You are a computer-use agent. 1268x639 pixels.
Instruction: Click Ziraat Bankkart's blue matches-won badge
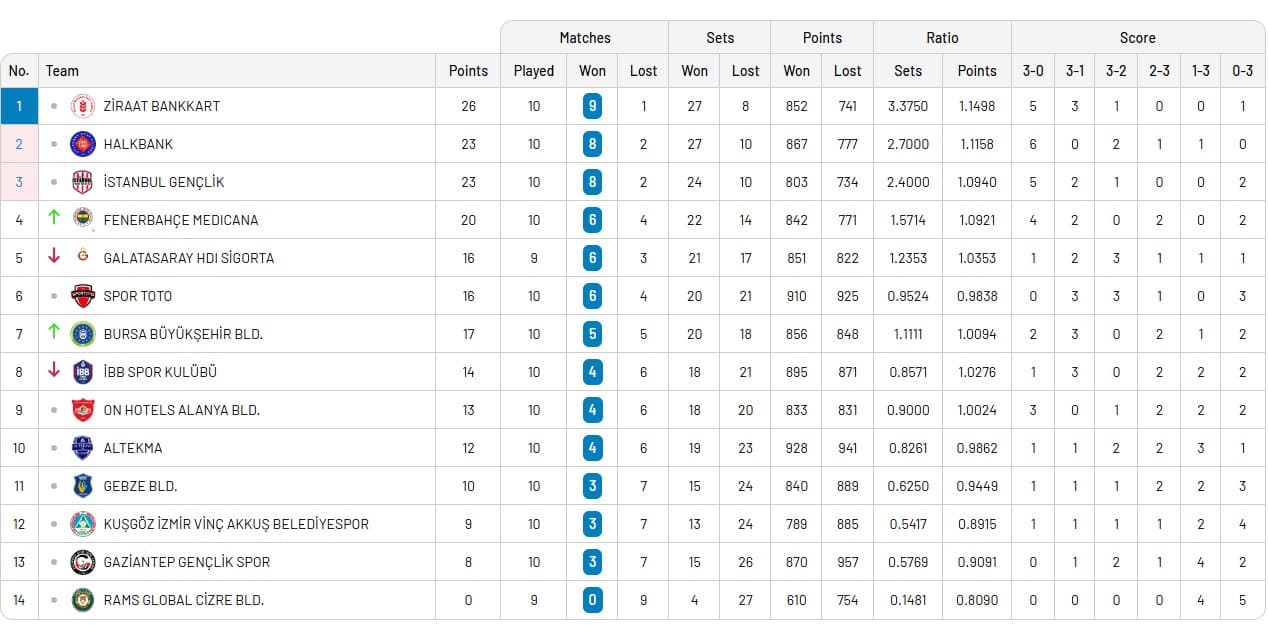[592, 106]
